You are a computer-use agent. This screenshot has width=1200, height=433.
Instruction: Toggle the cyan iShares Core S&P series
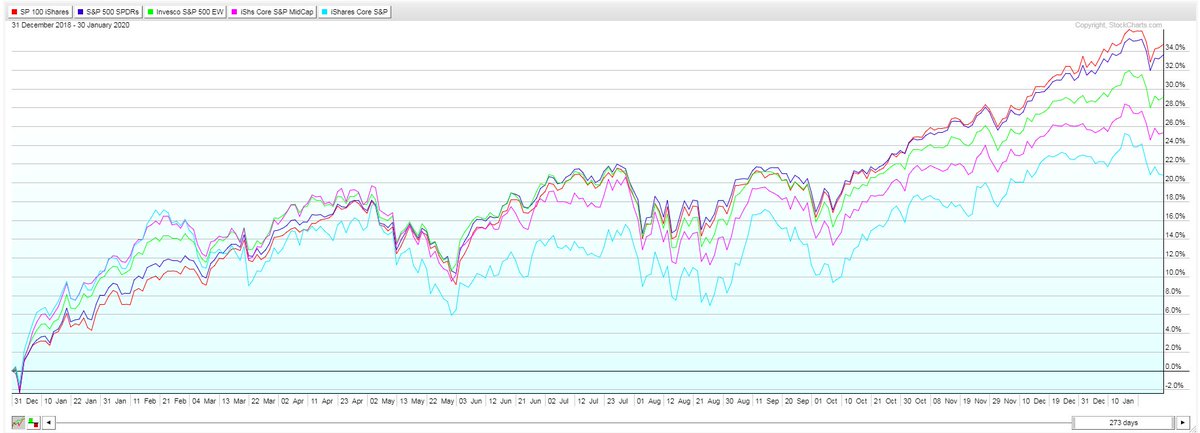[x=354, y=11]
